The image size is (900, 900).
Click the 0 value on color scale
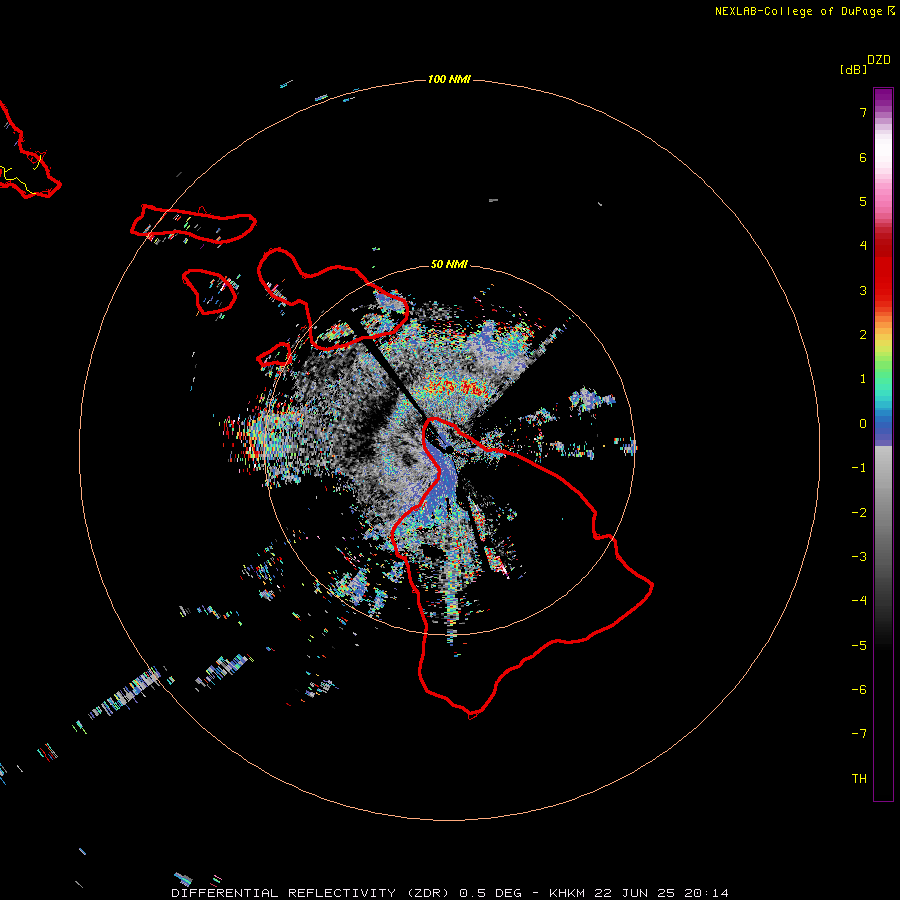(863, 424)
